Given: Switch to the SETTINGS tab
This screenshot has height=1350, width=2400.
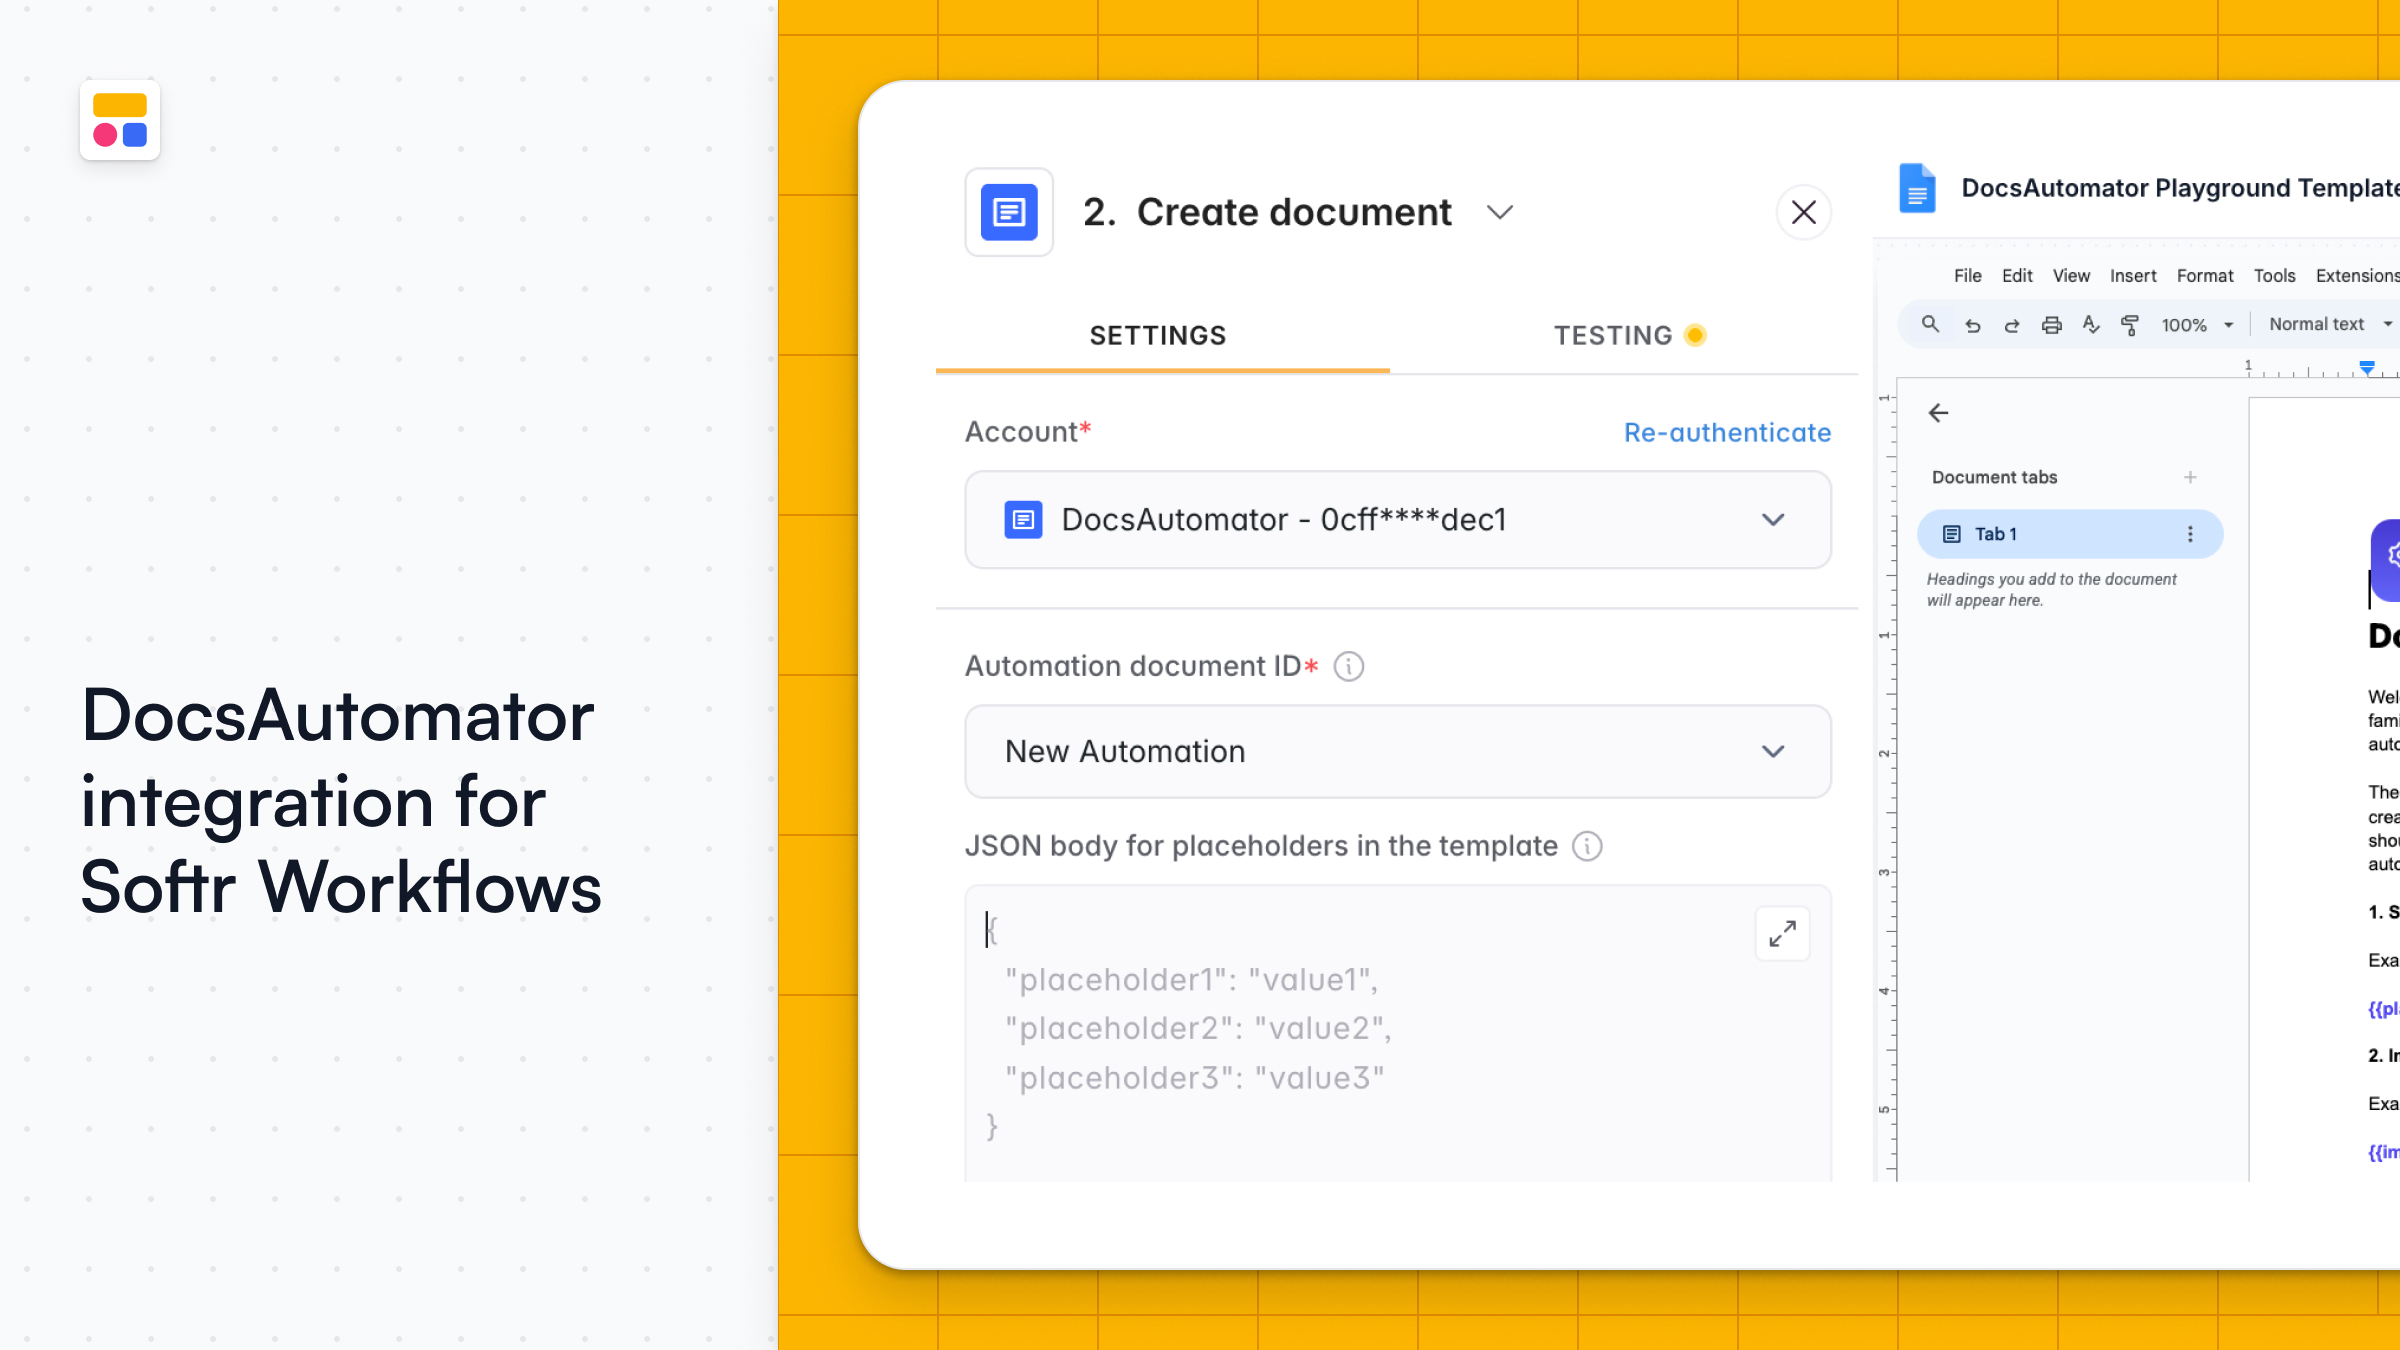Looking at the screenshot, I should coord(1158,336).
